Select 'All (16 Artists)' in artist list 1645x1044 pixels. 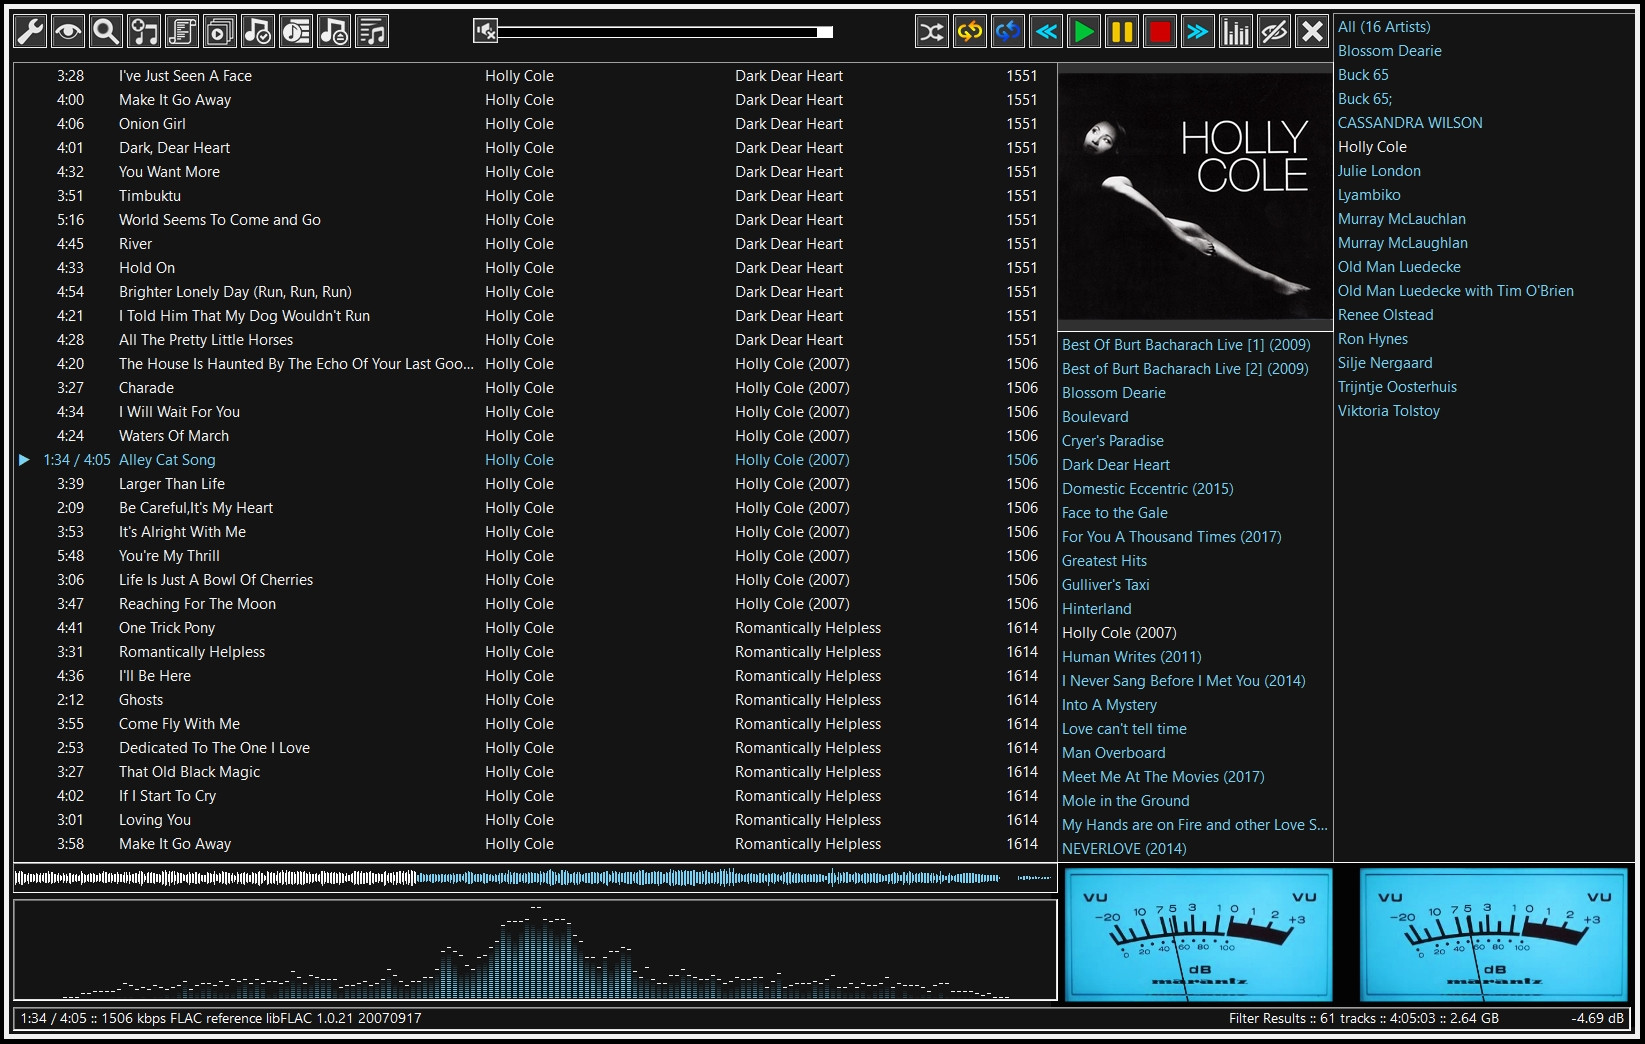pos(1384,27)
